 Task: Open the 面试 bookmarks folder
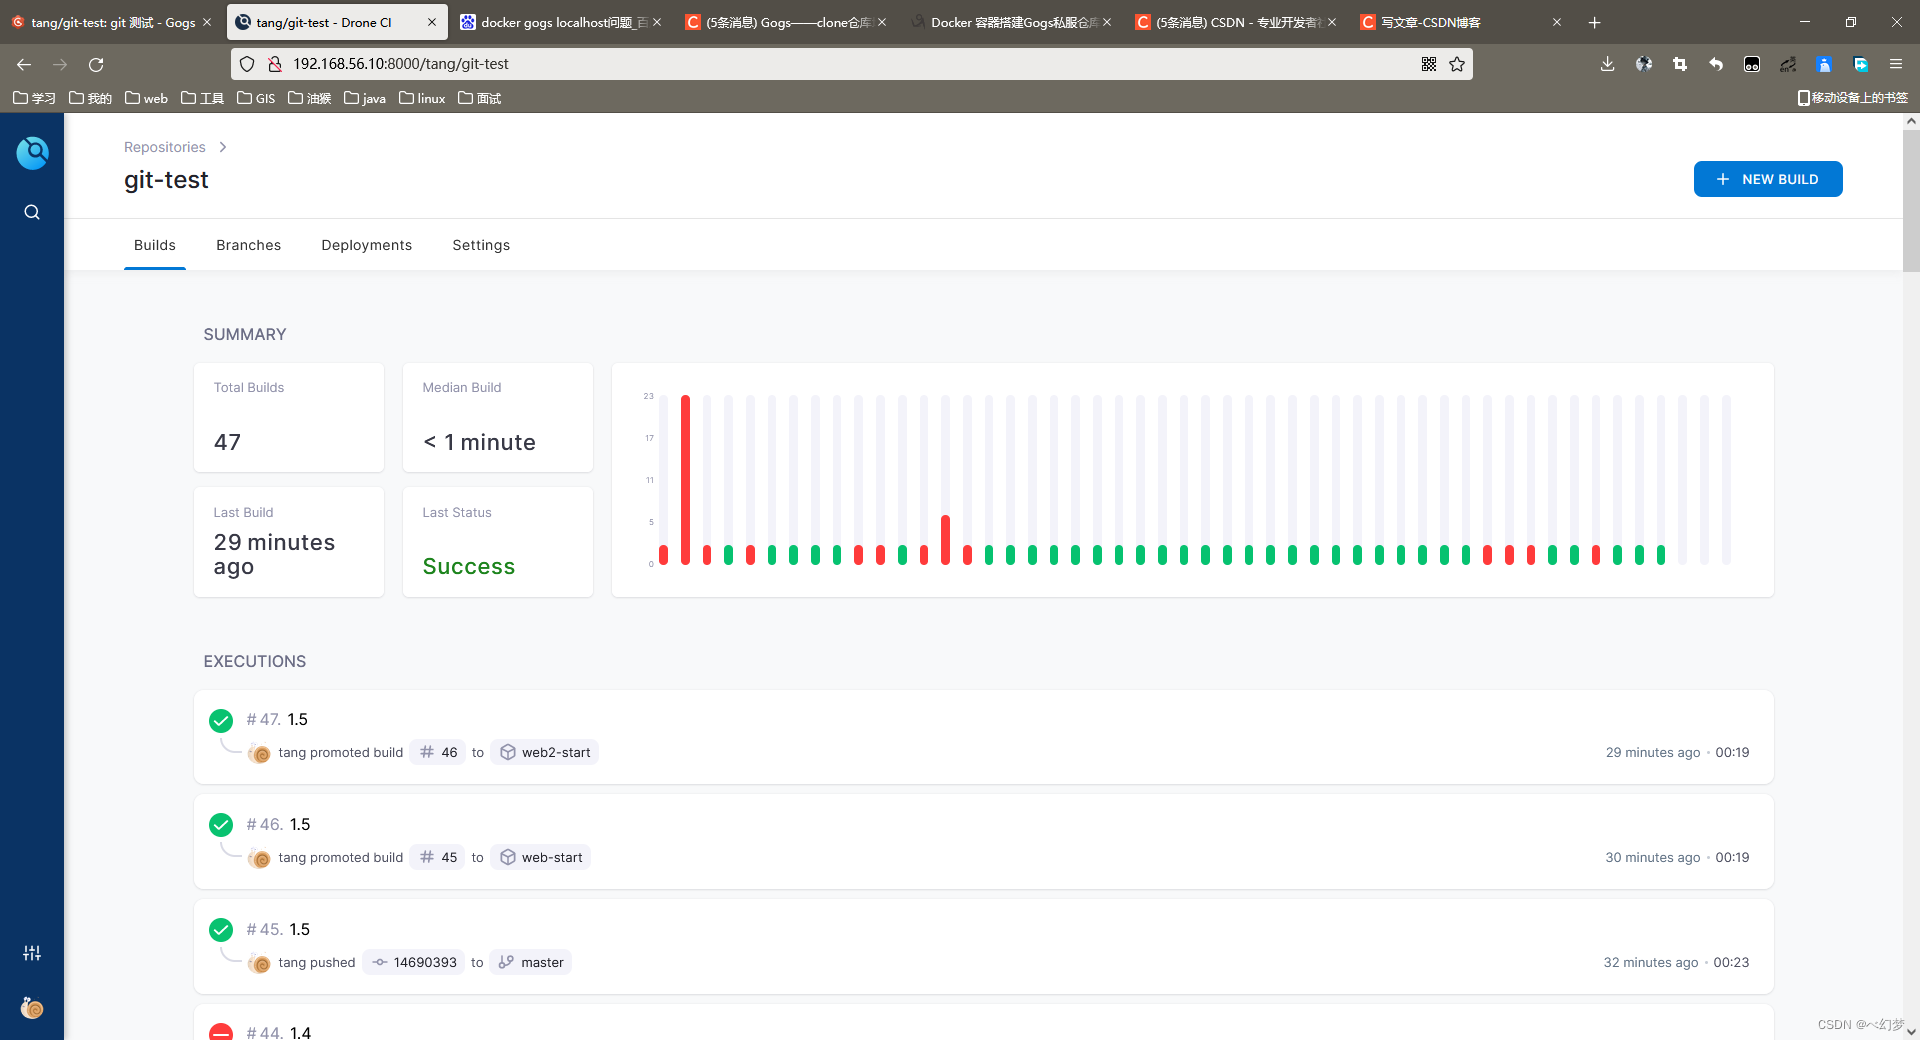point(480,98)
